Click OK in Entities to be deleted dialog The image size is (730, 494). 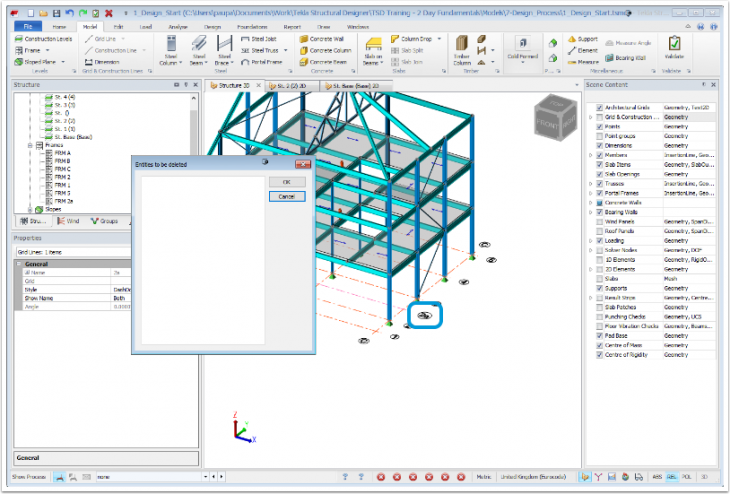coord(287,182)
